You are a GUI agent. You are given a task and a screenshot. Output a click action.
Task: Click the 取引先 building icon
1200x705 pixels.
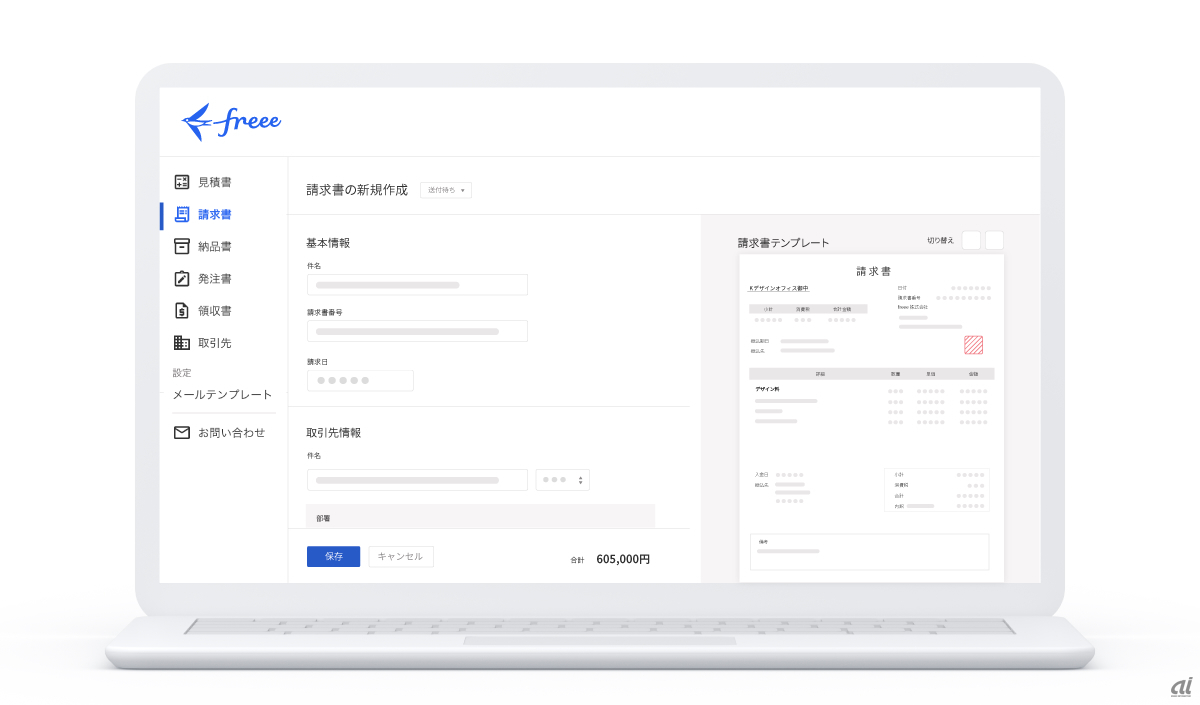click(x=182, y=343)
